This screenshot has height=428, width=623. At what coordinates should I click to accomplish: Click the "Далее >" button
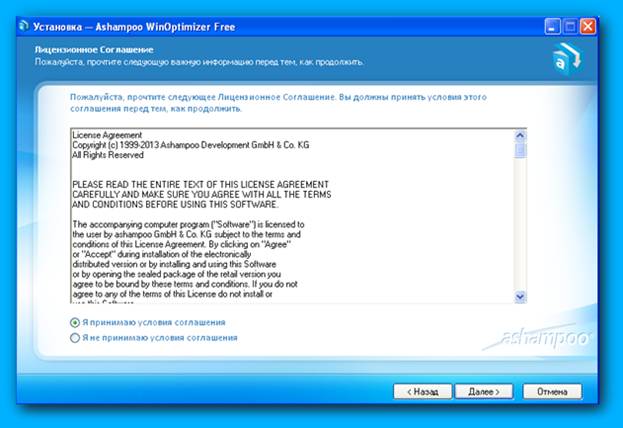(484, 391)
